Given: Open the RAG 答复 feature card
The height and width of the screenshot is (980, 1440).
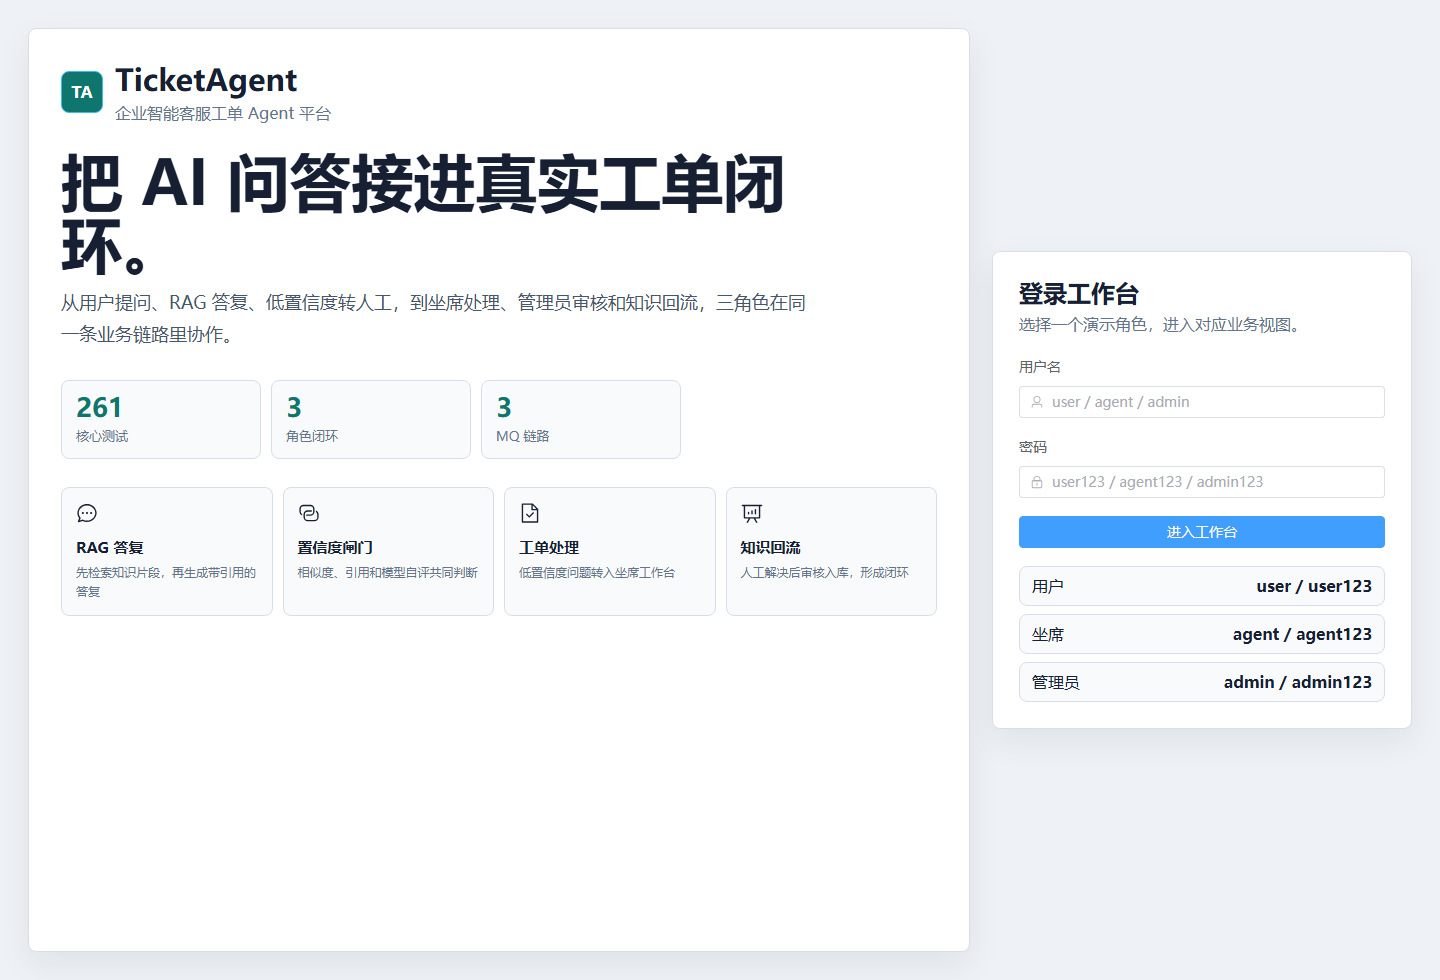Looking at the screenshot, I should (167, 551).
